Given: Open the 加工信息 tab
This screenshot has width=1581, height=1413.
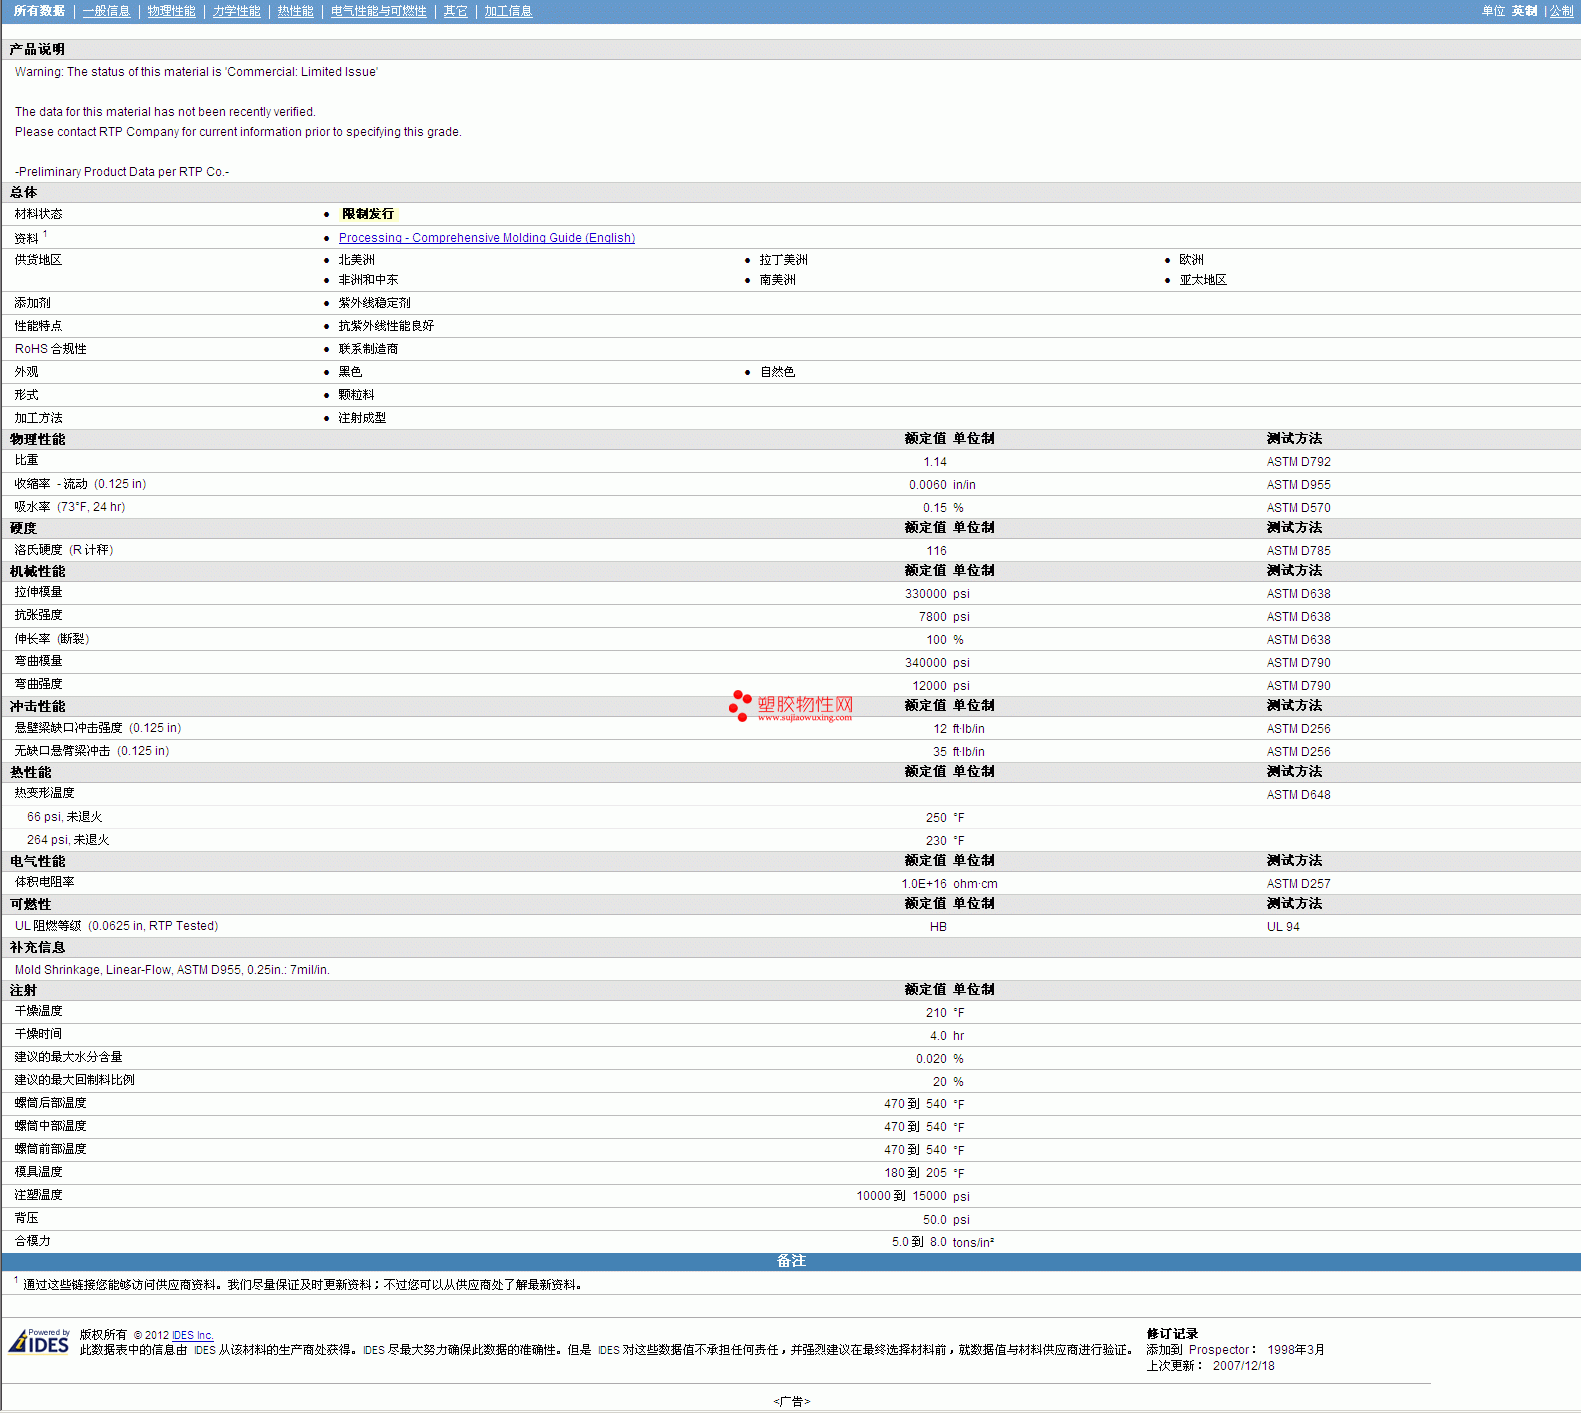Looking at the screenshot, I should click(508, 11).
